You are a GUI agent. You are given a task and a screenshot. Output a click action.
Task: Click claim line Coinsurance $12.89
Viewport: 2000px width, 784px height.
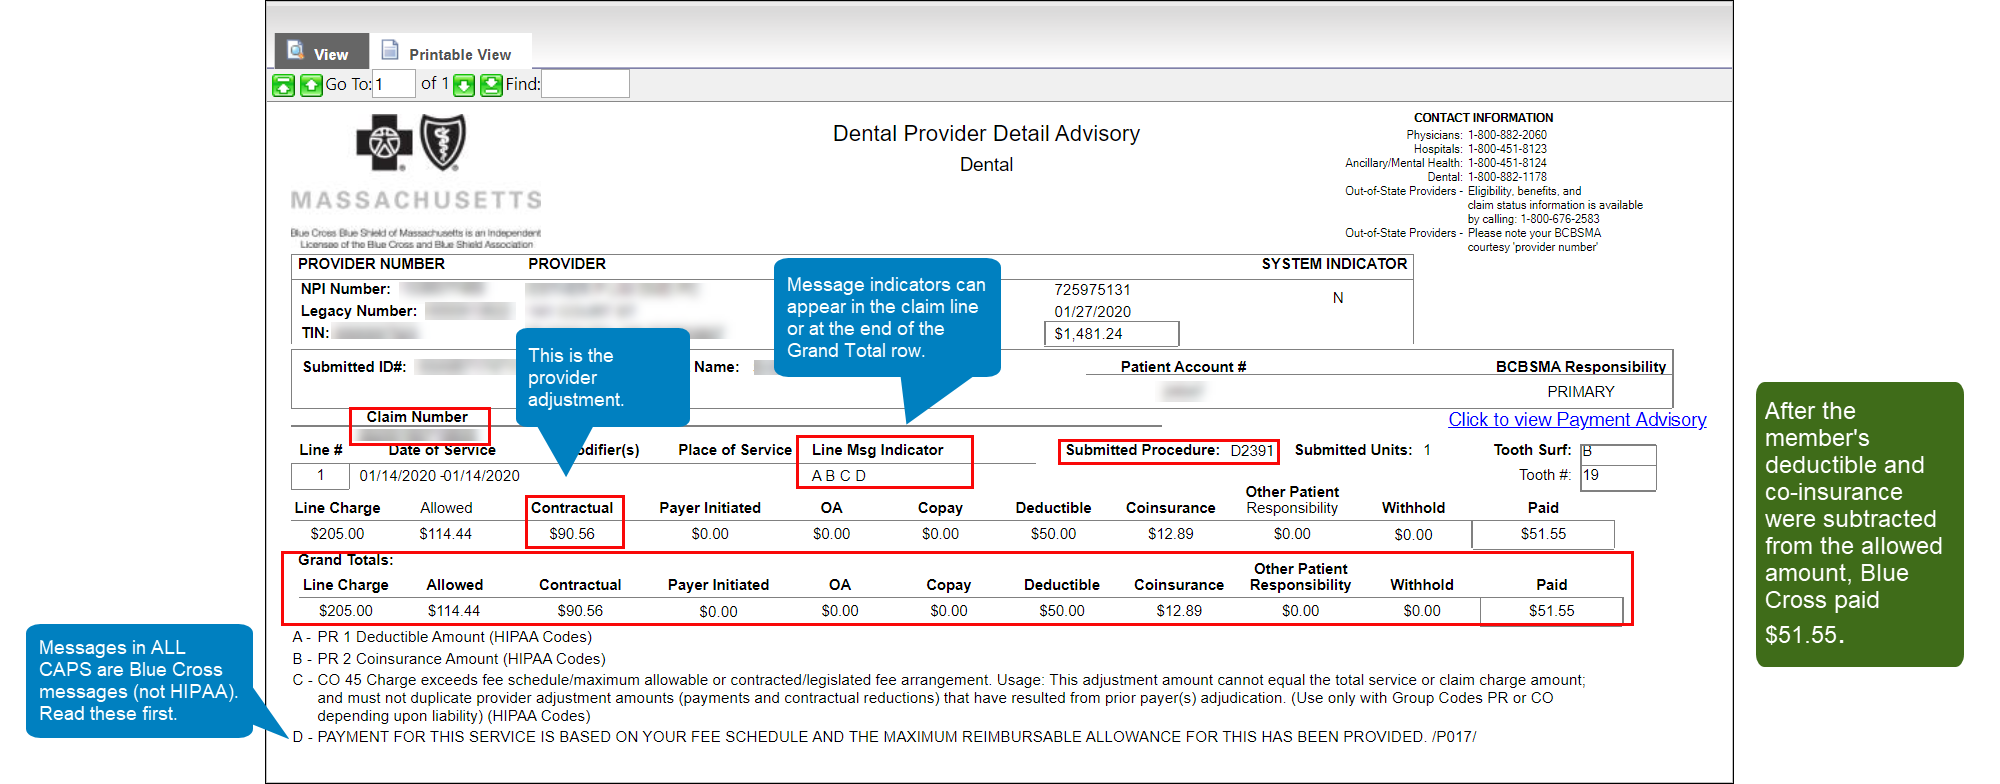pos(1170,534)
